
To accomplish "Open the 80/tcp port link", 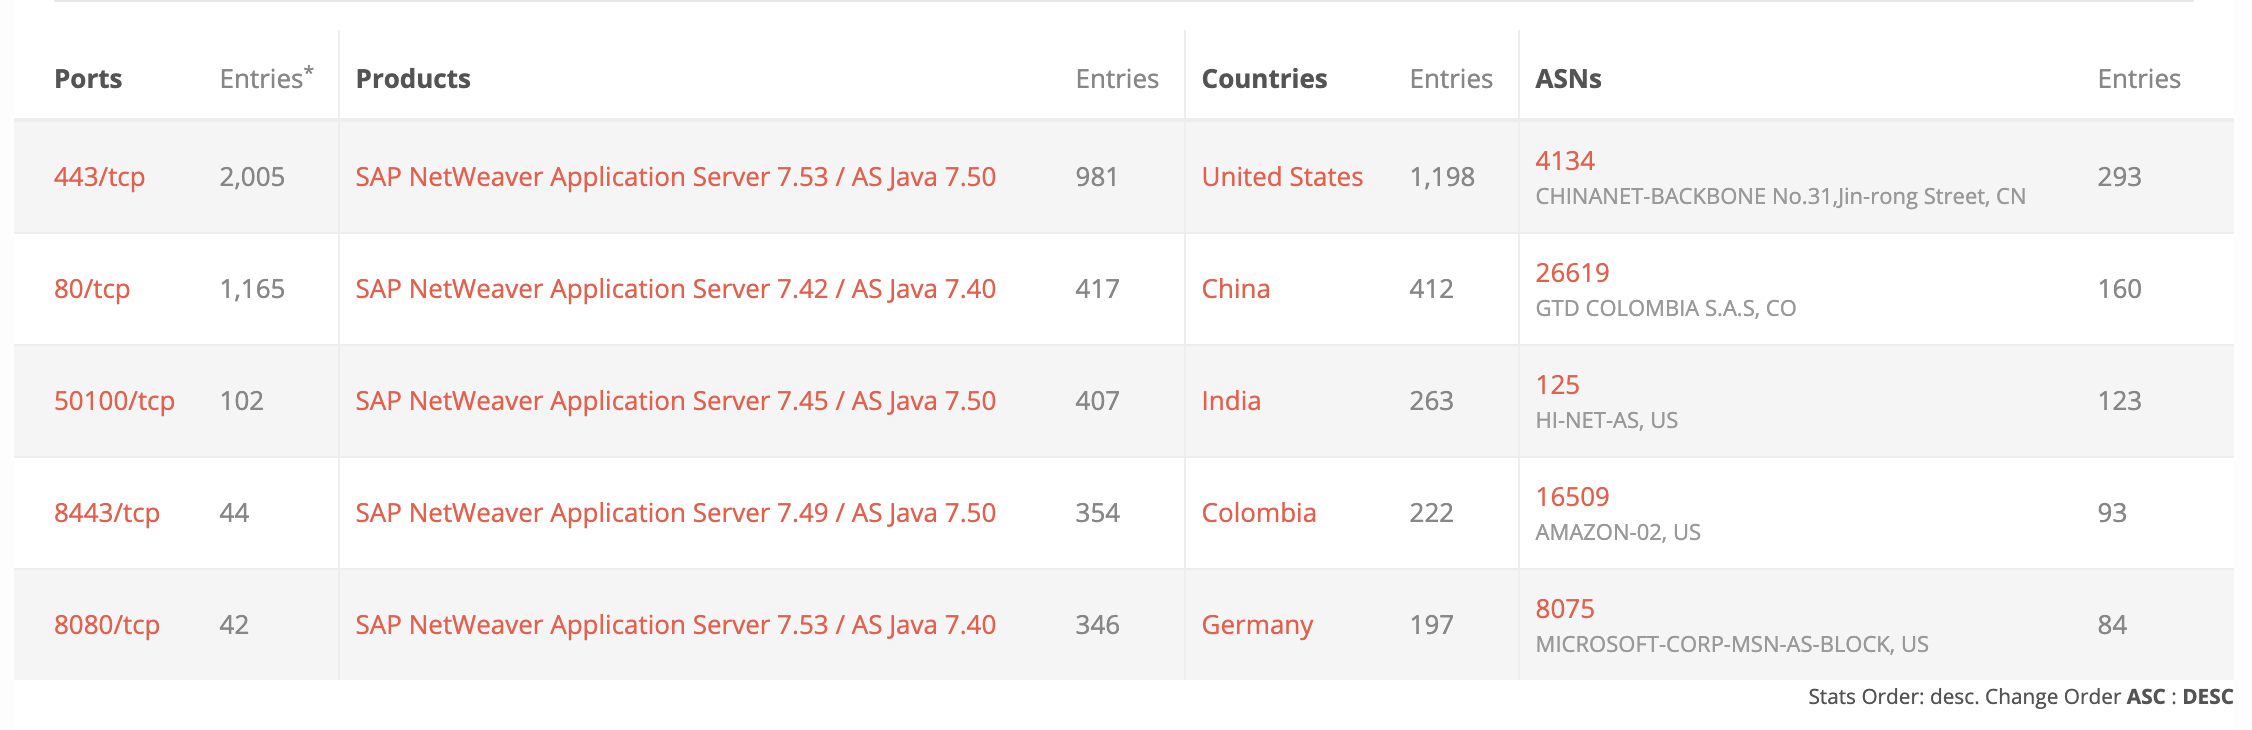I will [x=92, y=289].
